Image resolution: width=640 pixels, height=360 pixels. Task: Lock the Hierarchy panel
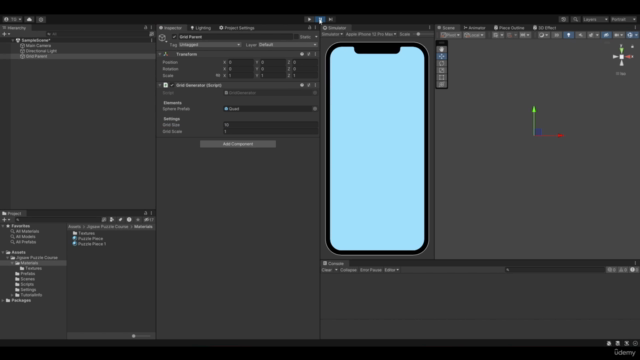point(145,28)
